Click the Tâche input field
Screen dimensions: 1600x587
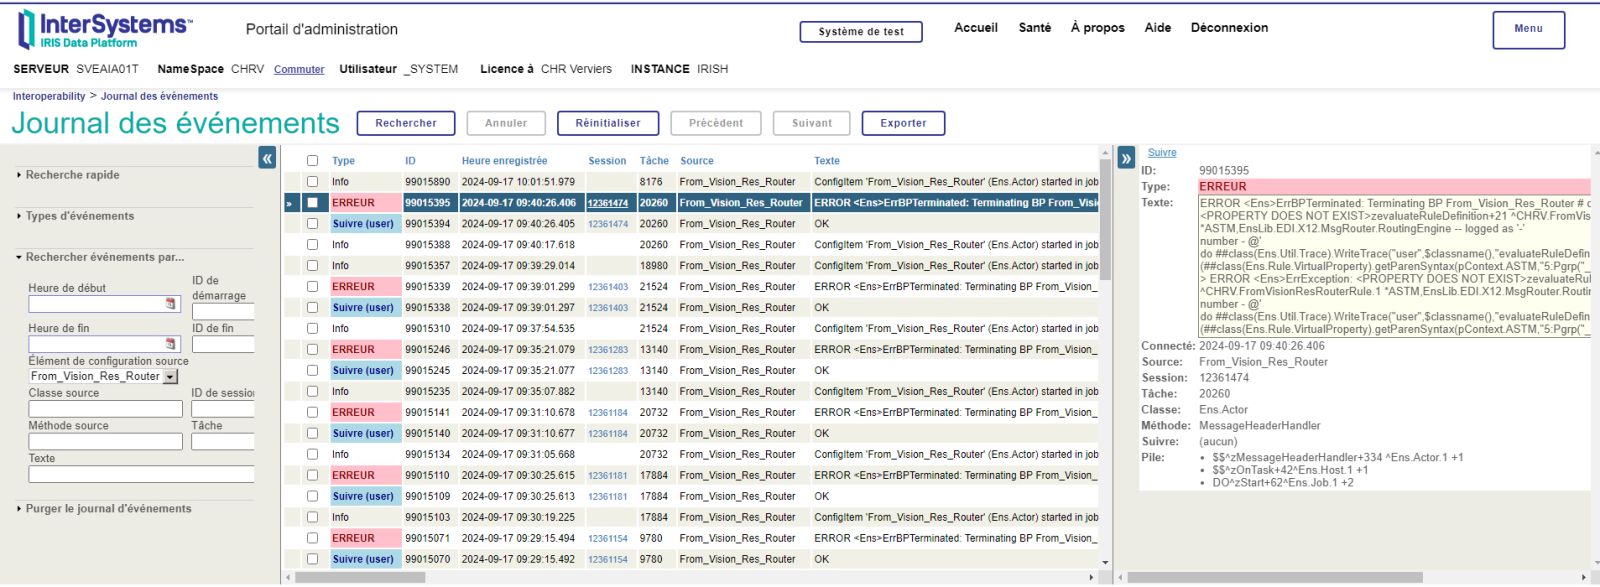(222, 441)
